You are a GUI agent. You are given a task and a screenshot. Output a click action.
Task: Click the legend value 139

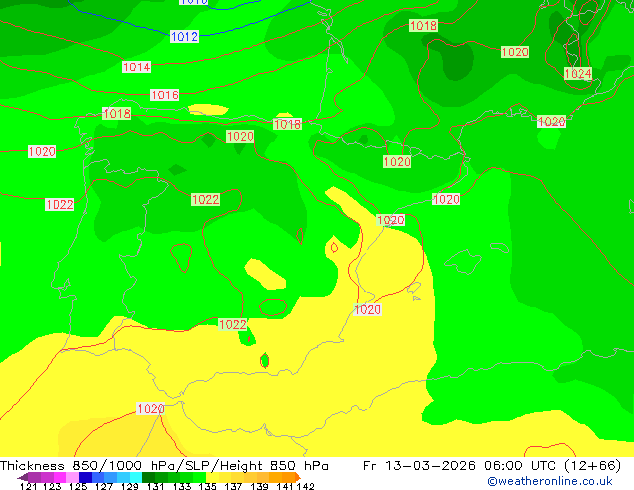tap(259, 486)
